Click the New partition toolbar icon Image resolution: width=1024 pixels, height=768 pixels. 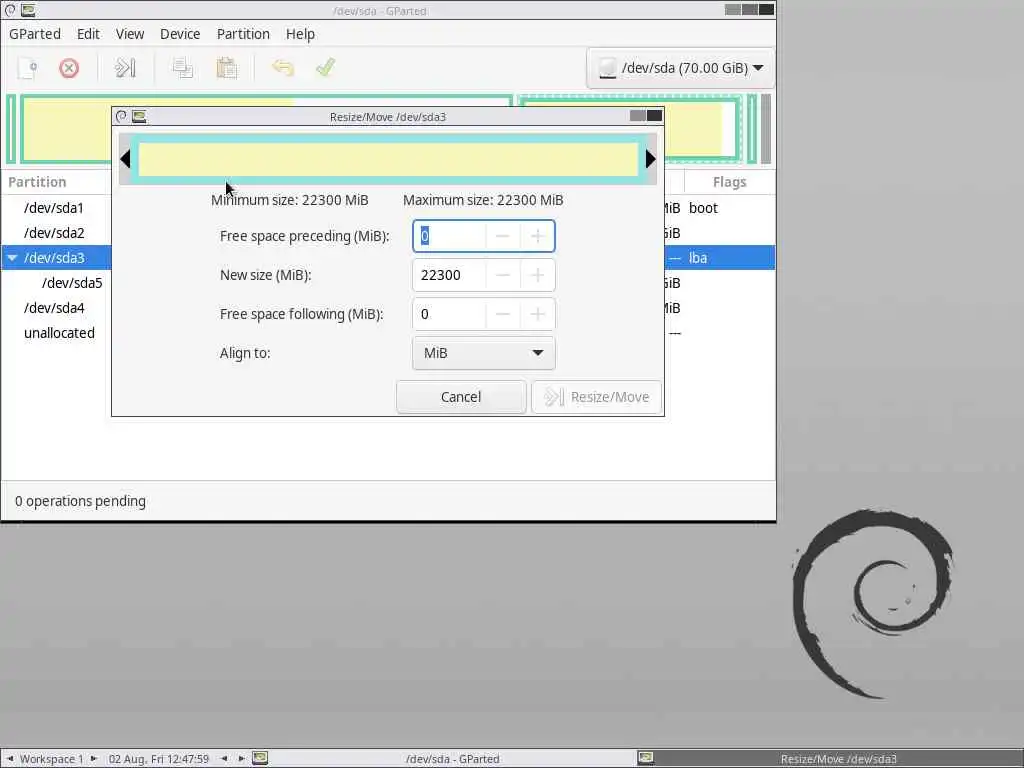pyautogui.click(x=27, y=68)
